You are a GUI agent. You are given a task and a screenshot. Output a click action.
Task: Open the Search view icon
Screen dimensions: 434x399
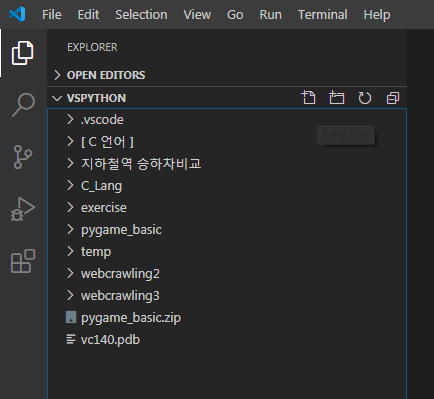pos(23,105)
